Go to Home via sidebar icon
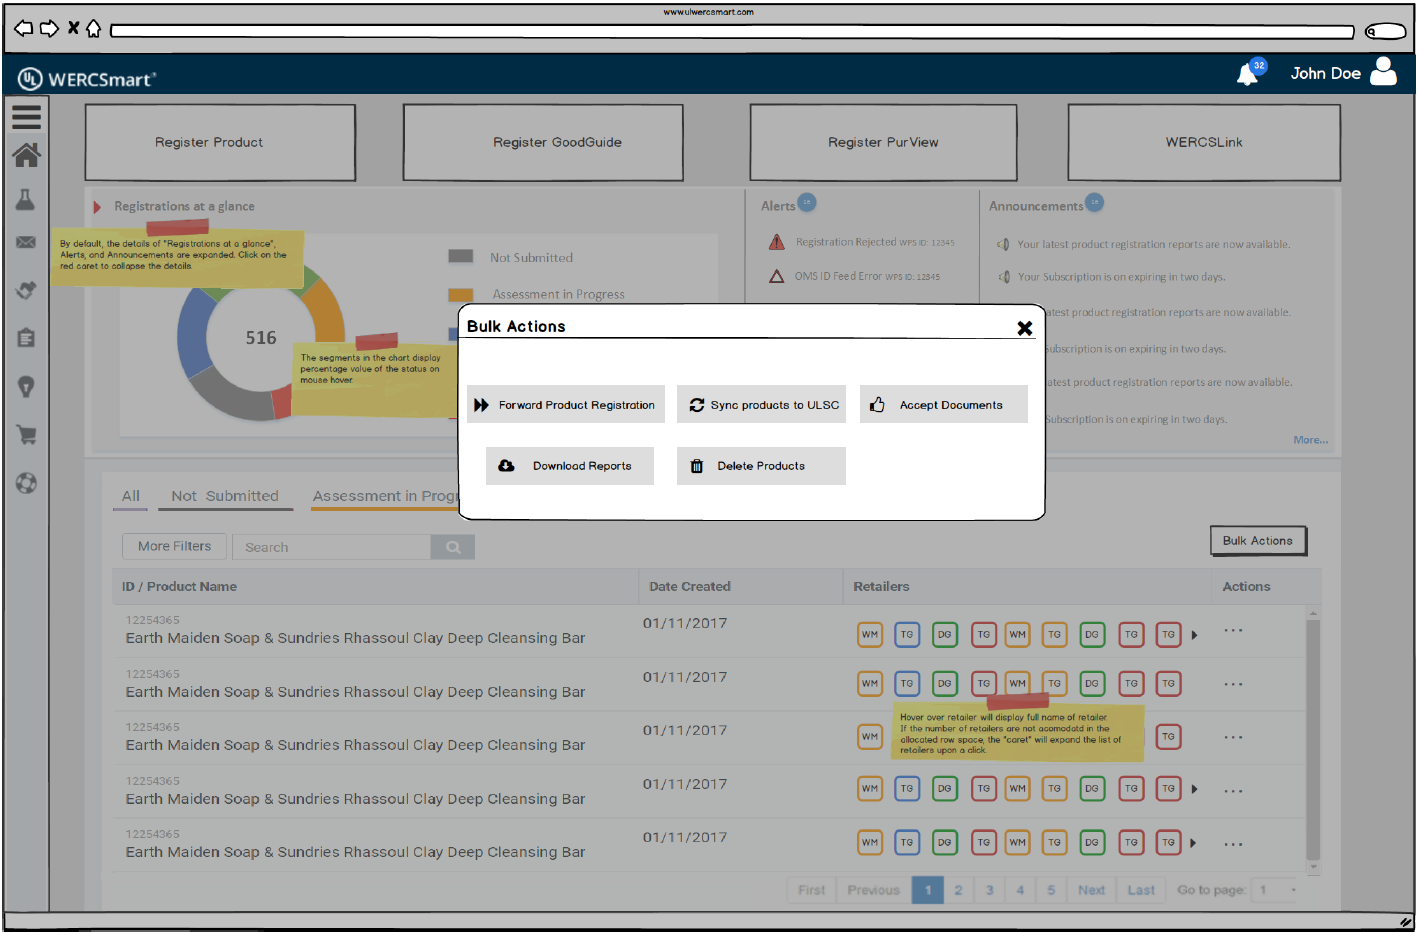The height and width of the screenshot is (933, 1418). pos(26,155)
